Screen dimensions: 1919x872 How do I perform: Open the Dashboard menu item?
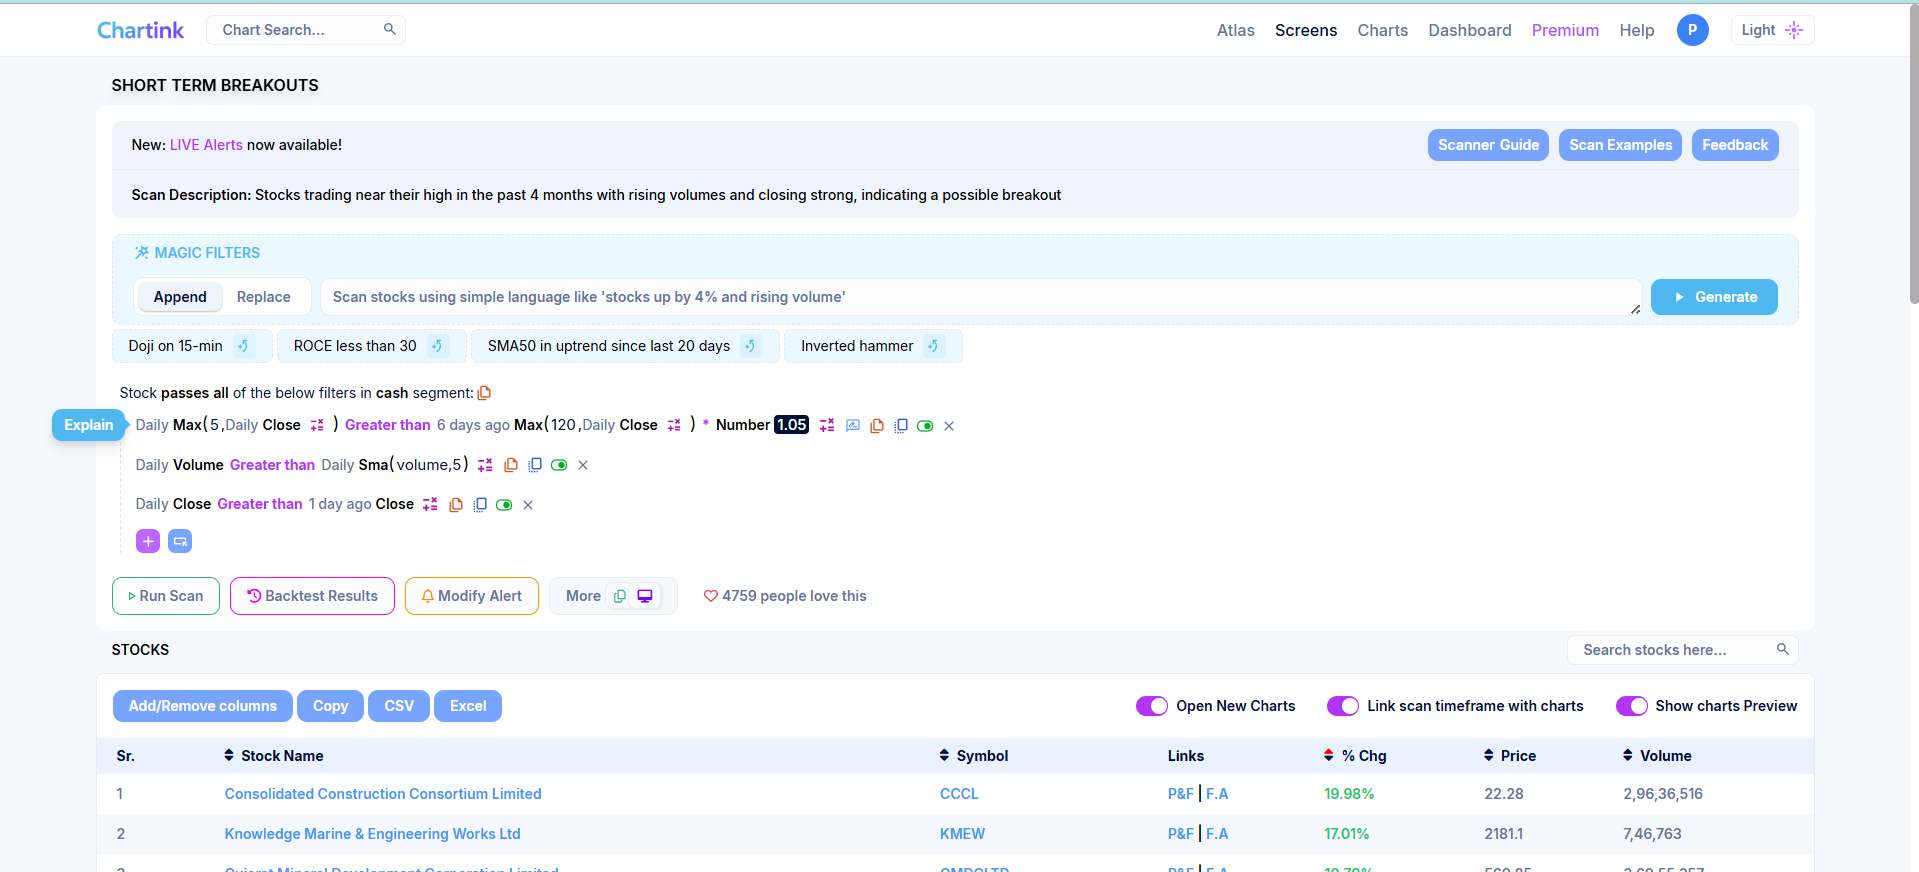pyautogui.click(x=1469, y=30)
